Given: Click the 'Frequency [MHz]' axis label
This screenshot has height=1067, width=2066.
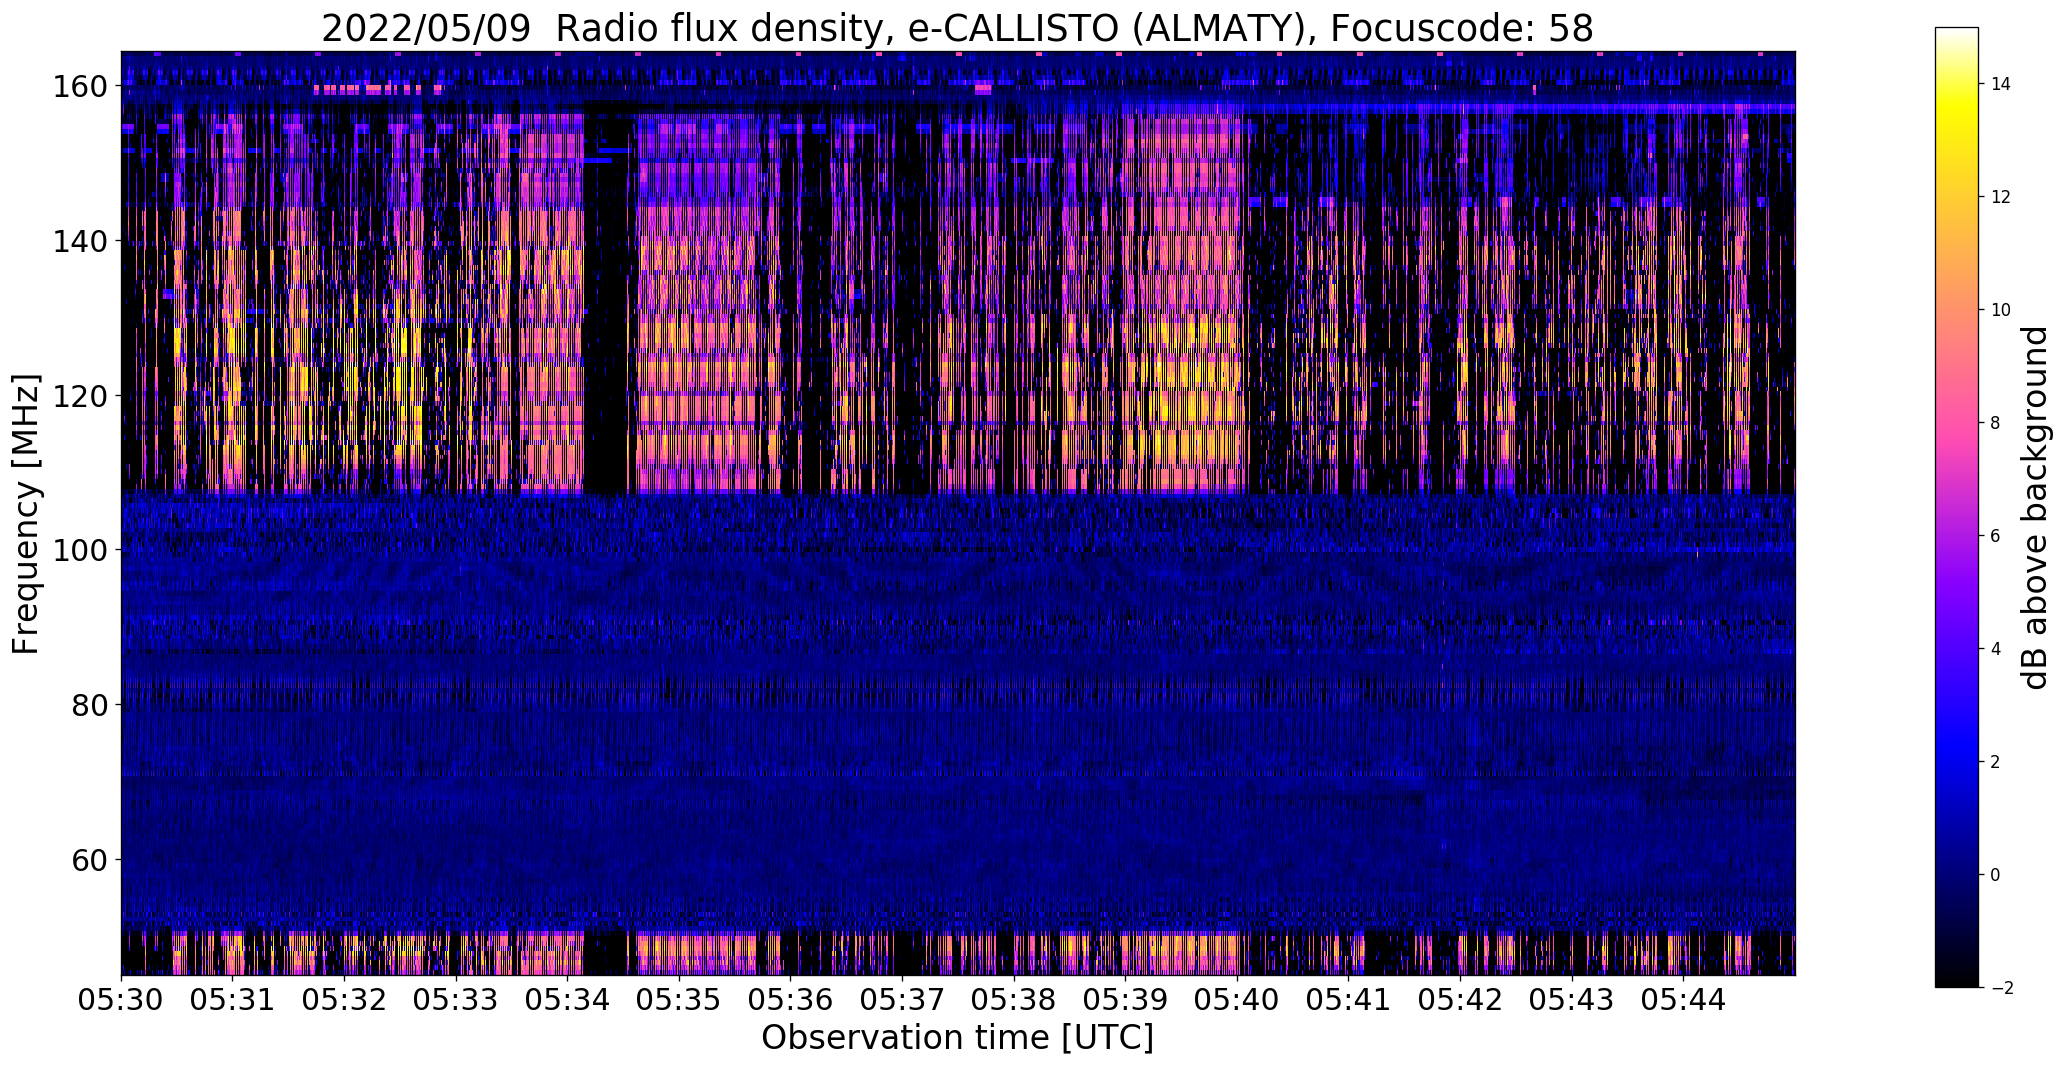Looking at the screenshot, I should click(x=26, y=514).
